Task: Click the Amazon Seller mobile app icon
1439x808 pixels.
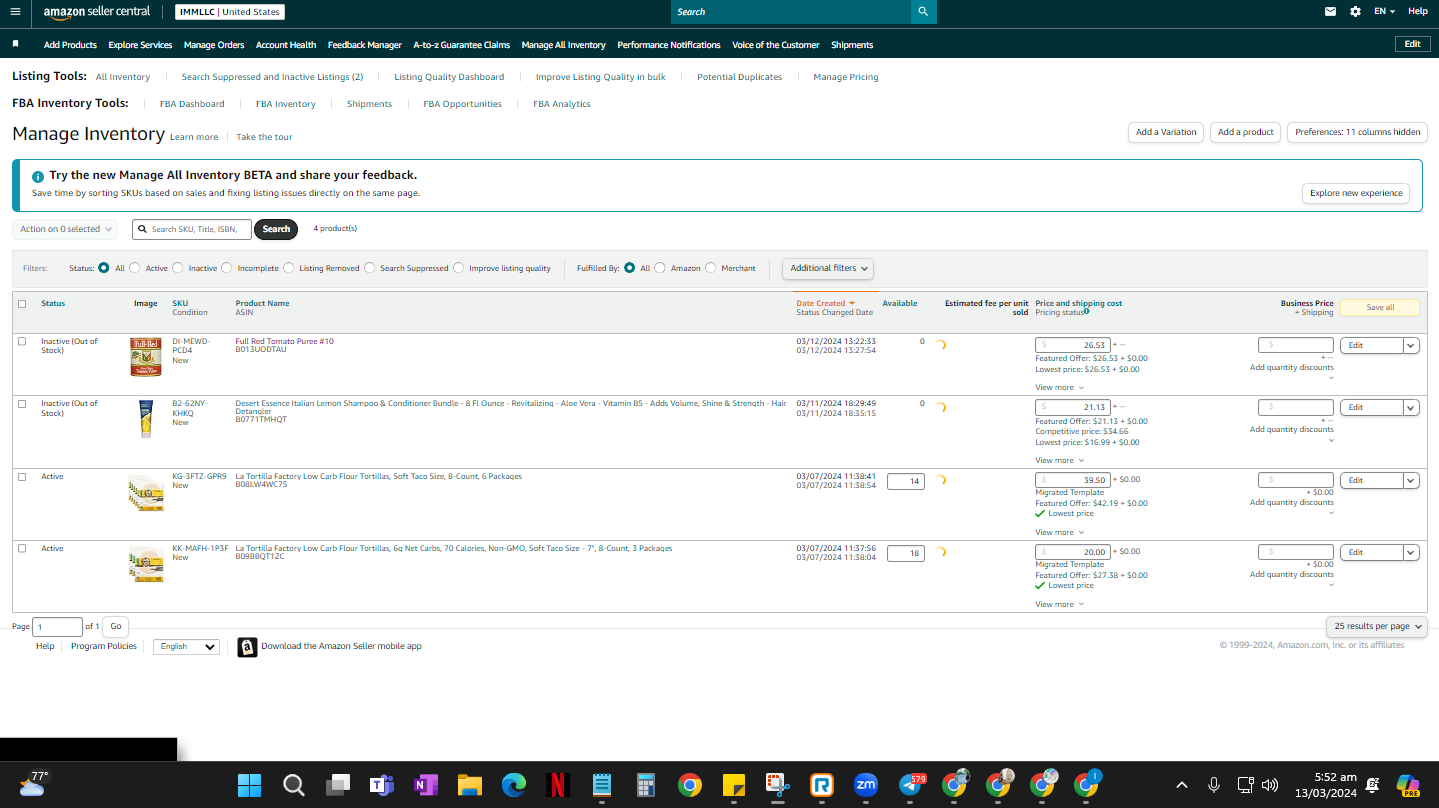Action: coord(247,647)
